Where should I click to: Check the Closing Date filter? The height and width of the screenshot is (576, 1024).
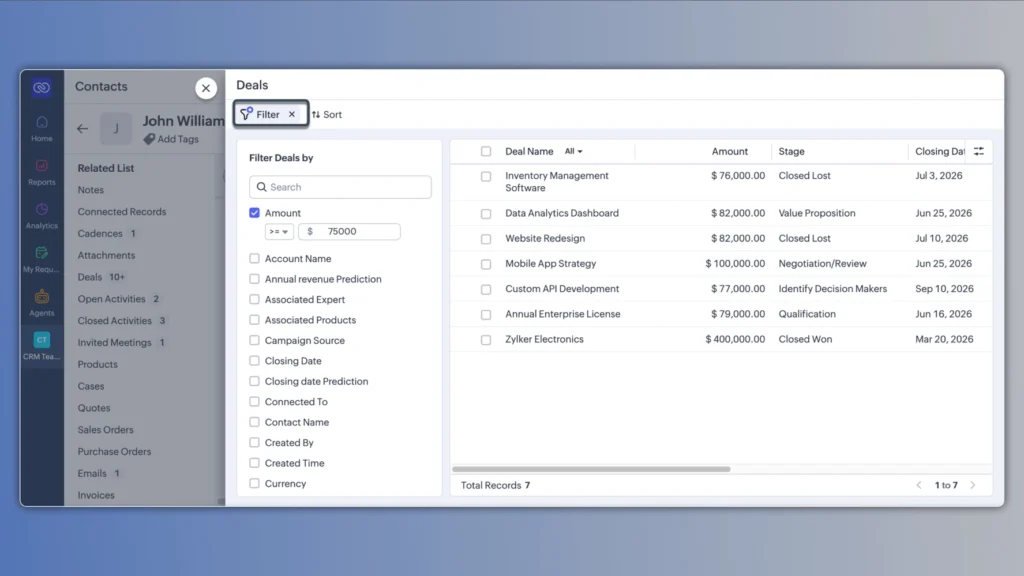[x=255, y=360]
